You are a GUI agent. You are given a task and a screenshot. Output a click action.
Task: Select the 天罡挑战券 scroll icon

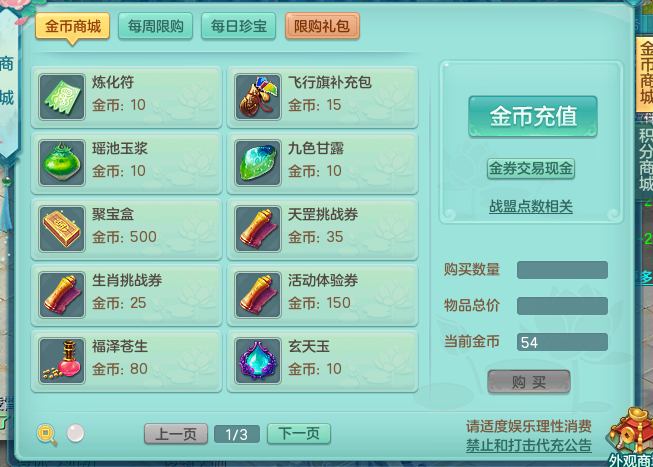(x=258, y=229)
